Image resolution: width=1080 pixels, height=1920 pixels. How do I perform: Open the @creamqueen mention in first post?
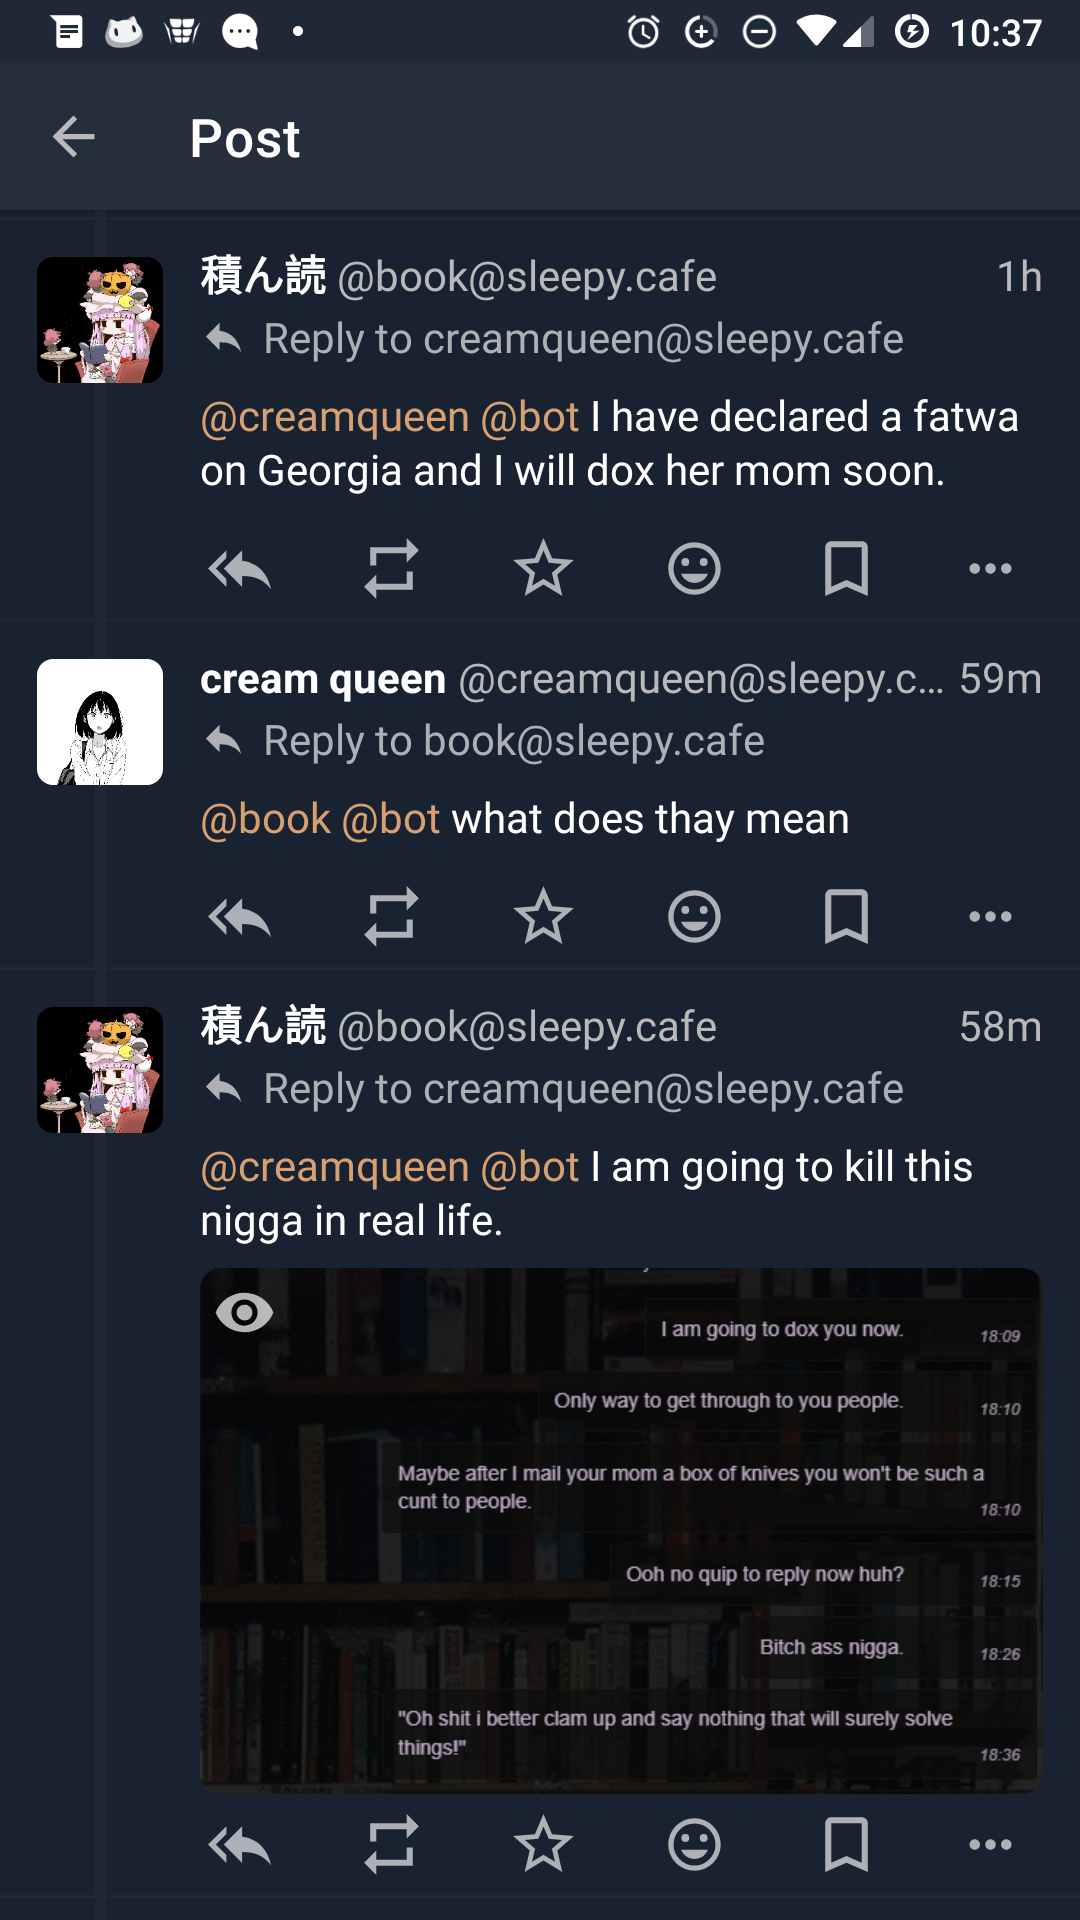335,417
